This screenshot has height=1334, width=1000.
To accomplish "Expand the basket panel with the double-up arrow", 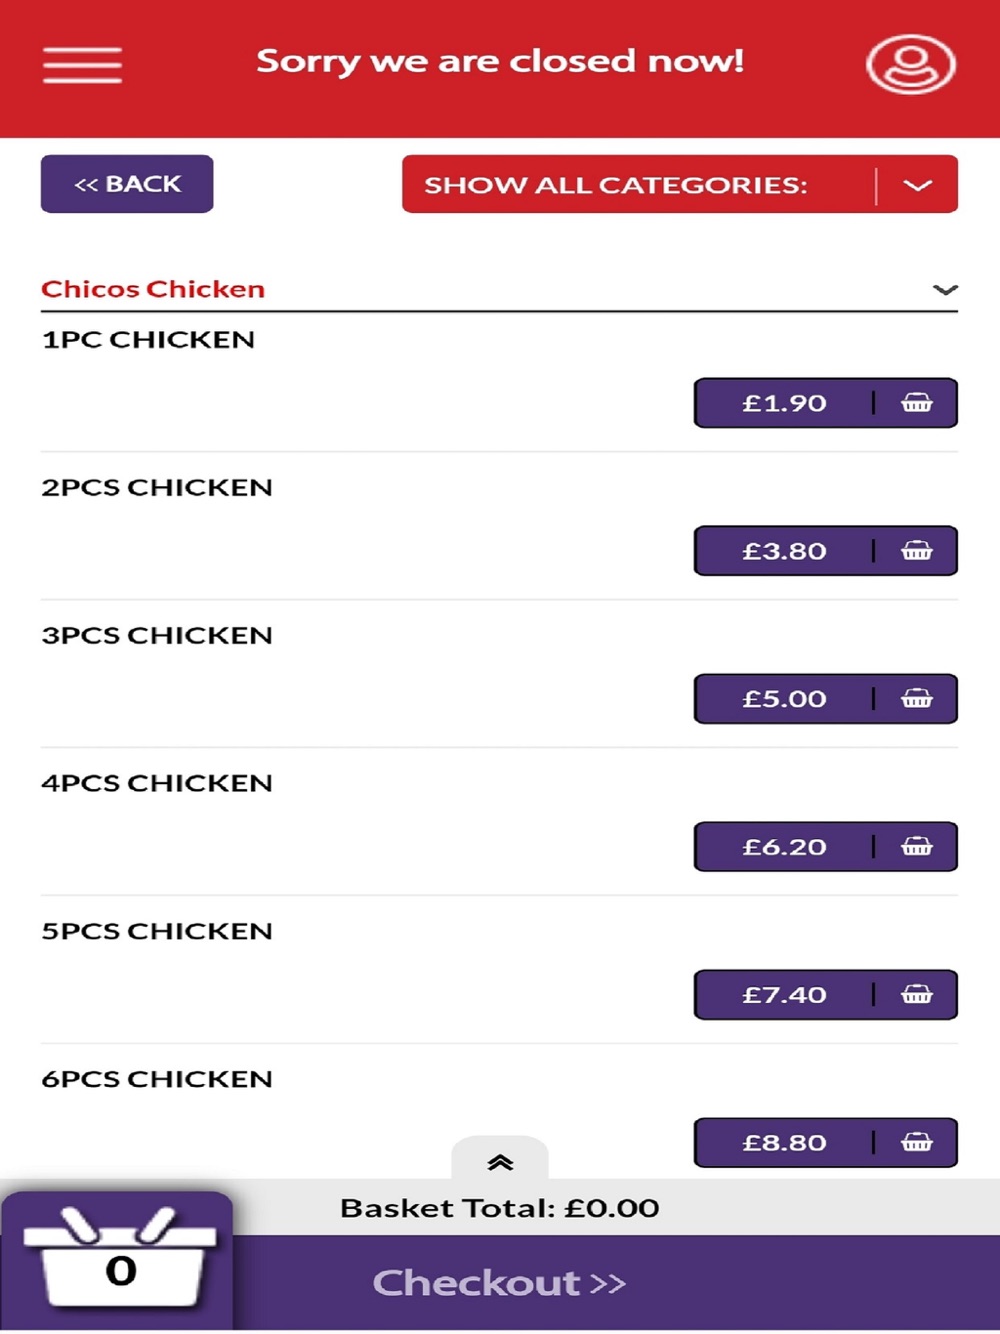I will (500, 1161).
